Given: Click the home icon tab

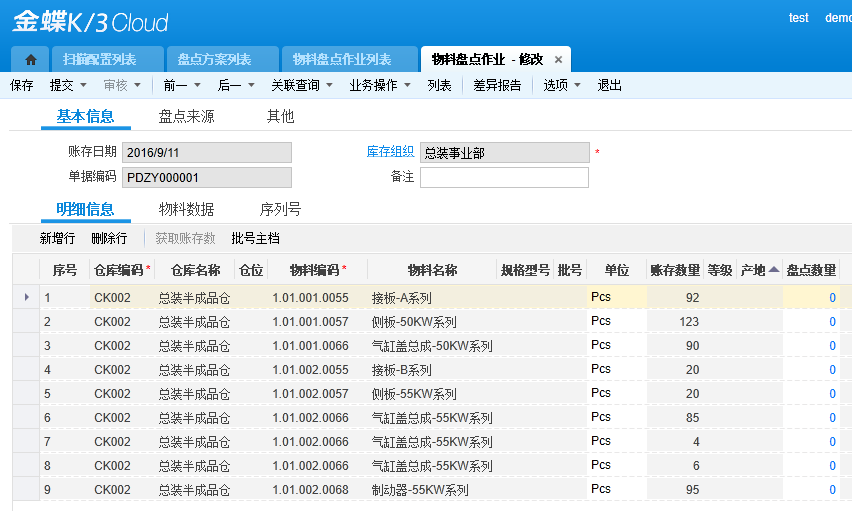Looking at the screenshot, I should 30,60.
